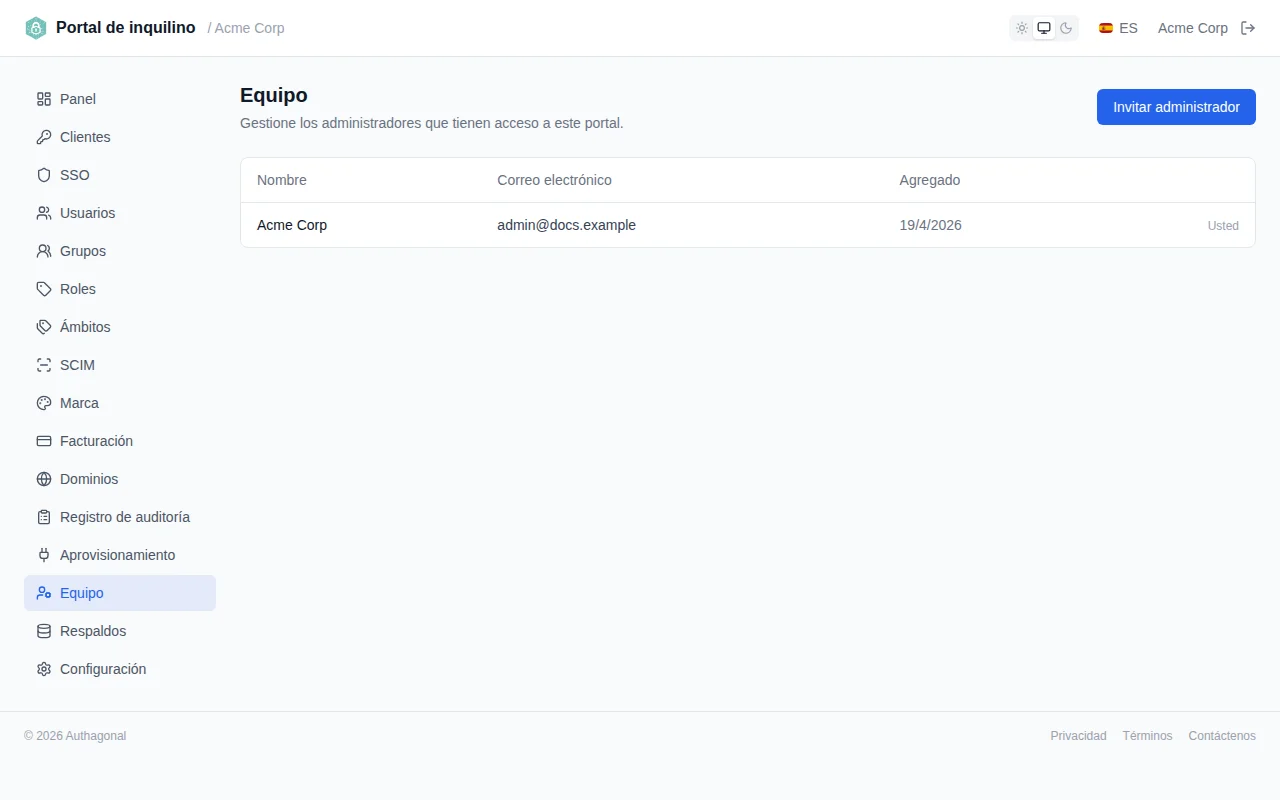The image size is (1280, 800).
Task: Go to Aprovisionamiento
Action: [x=120, y=555]
